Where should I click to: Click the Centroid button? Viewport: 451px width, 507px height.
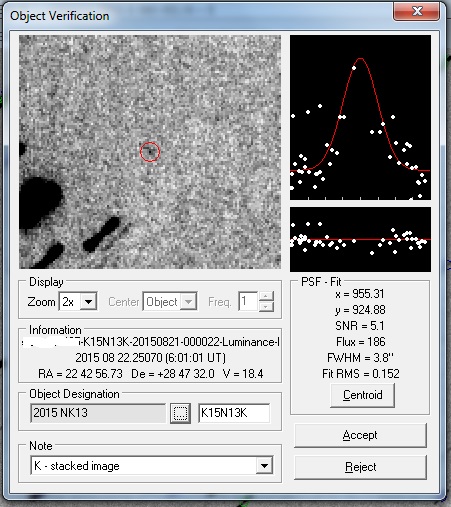click(x=362, y=395)
